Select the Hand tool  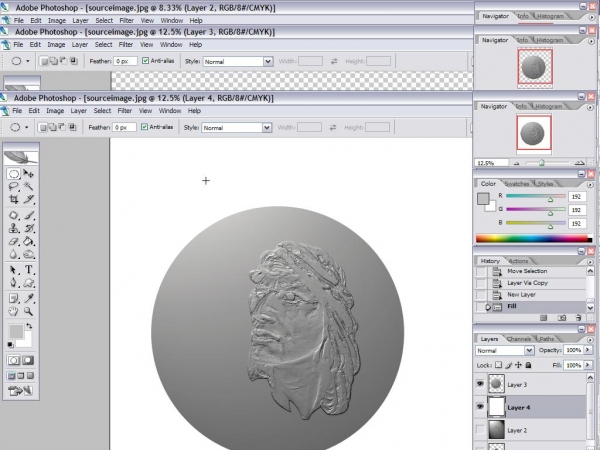(14, 311)
